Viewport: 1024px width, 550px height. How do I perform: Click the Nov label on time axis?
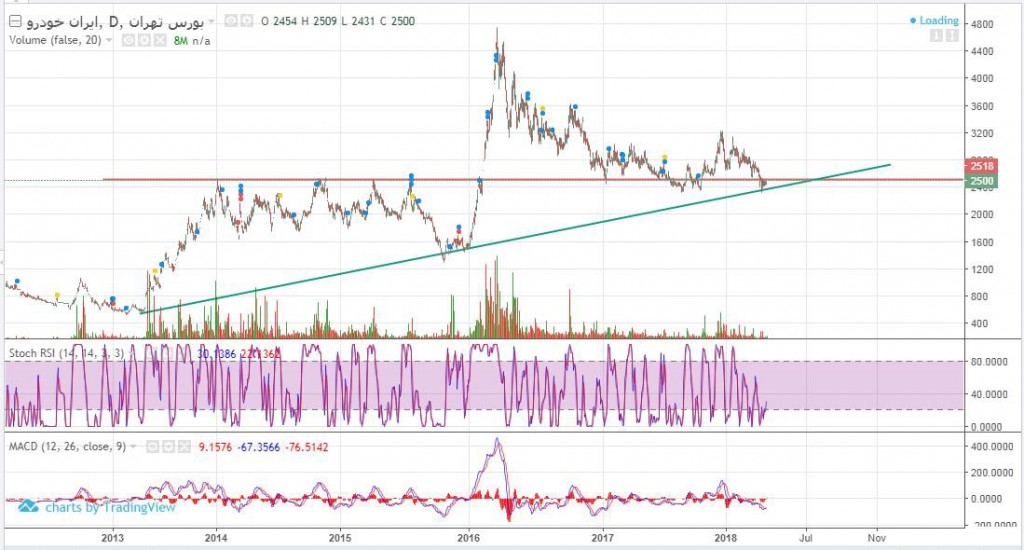pyautogui.click(x=876, y=538)
